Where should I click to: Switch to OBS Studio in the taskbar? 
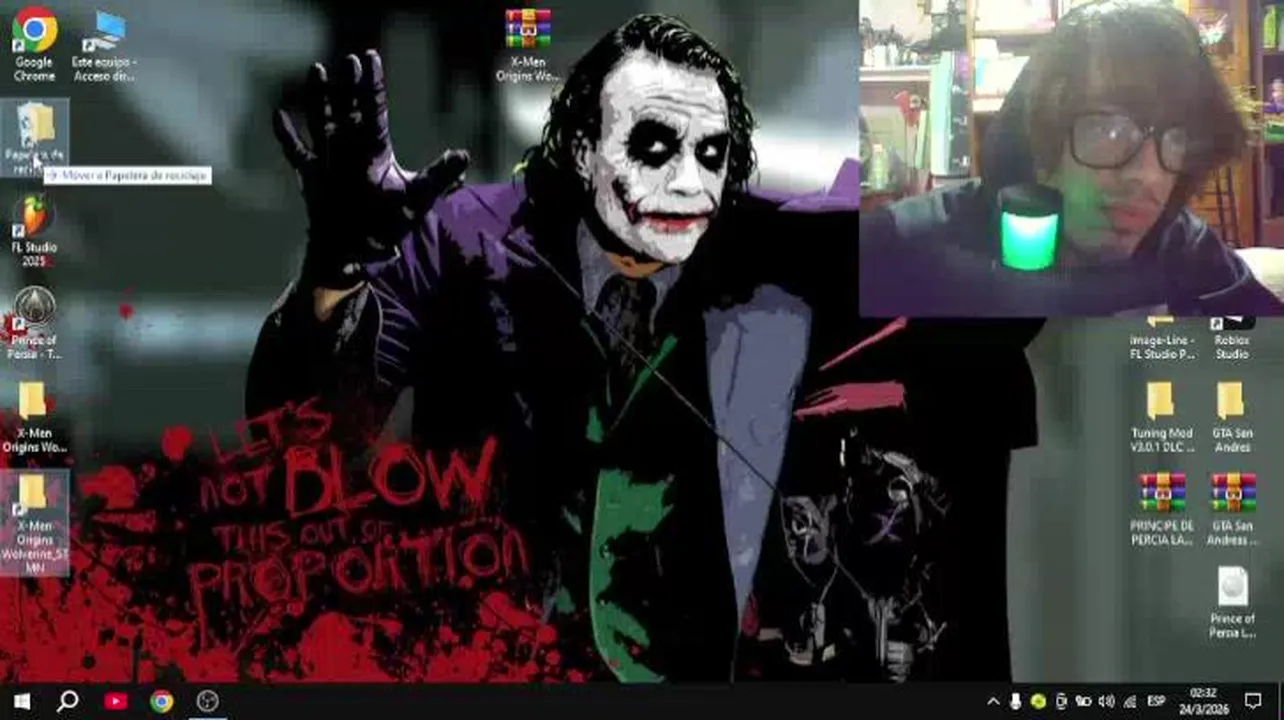click(208, 701)
